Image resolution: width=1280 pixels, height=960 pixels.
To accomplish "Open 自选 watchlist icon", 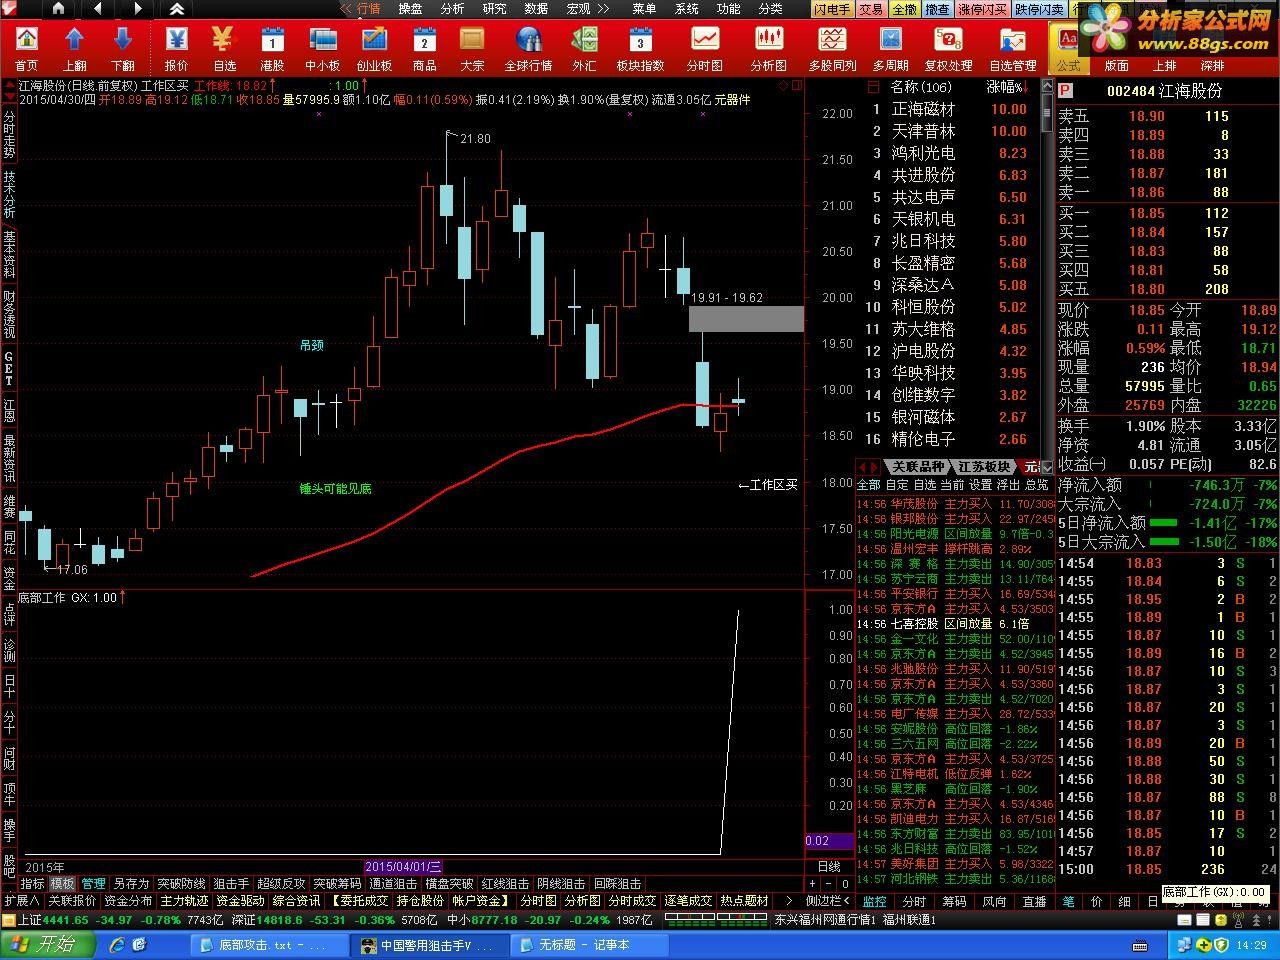I will pyautogui.click(x=224, y=48).
